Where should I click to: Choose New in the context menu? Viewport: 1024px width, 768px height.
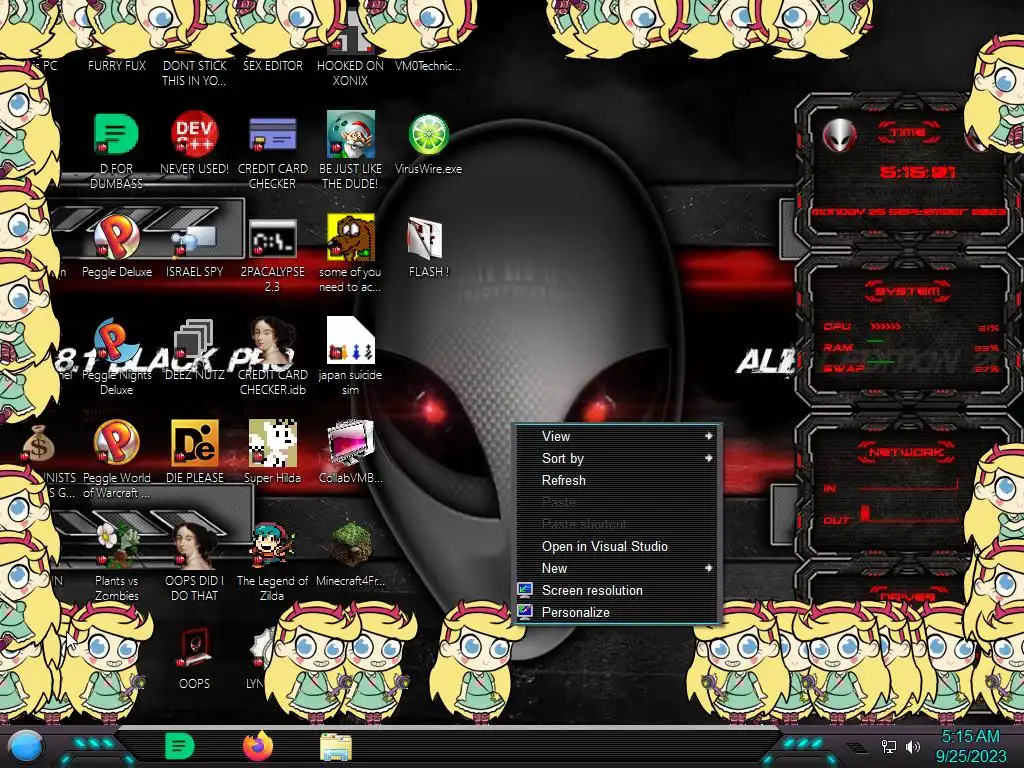617,568
